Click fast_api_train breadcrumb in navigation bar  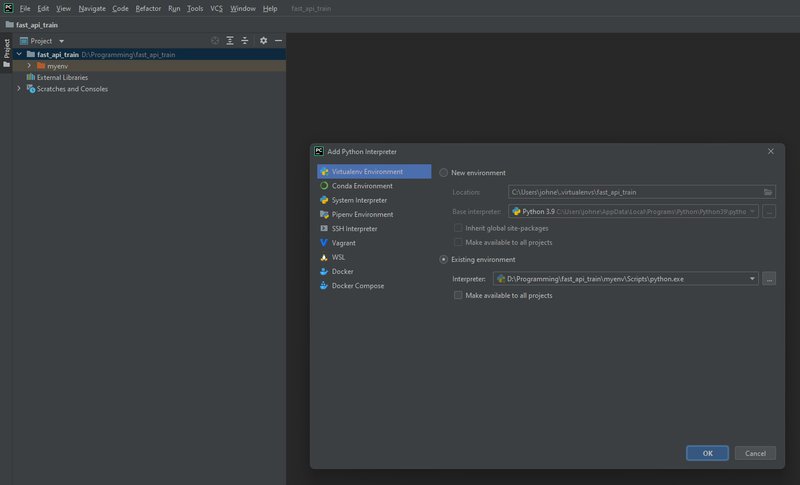point(32,24)
